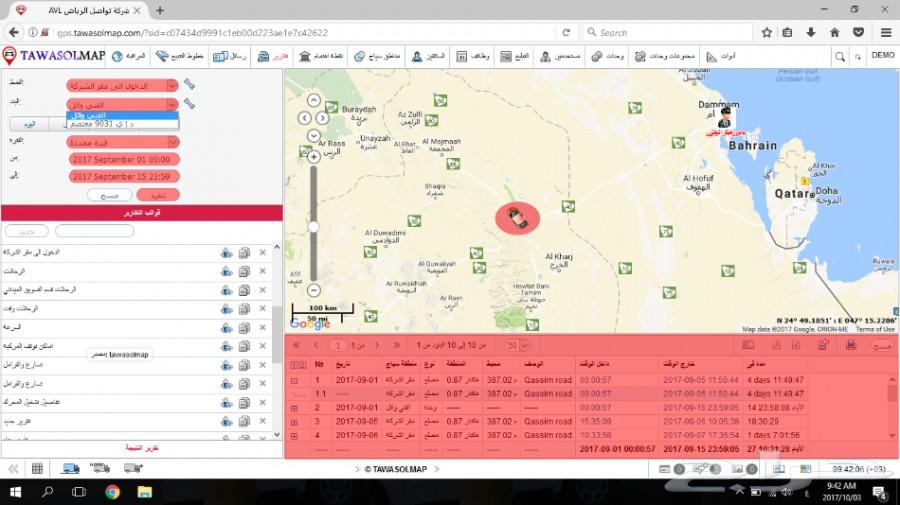The height and width of the screenshot is (505, 900).
Task: Click the bank icon for points of interest
Action: click(x=305, y=56)
